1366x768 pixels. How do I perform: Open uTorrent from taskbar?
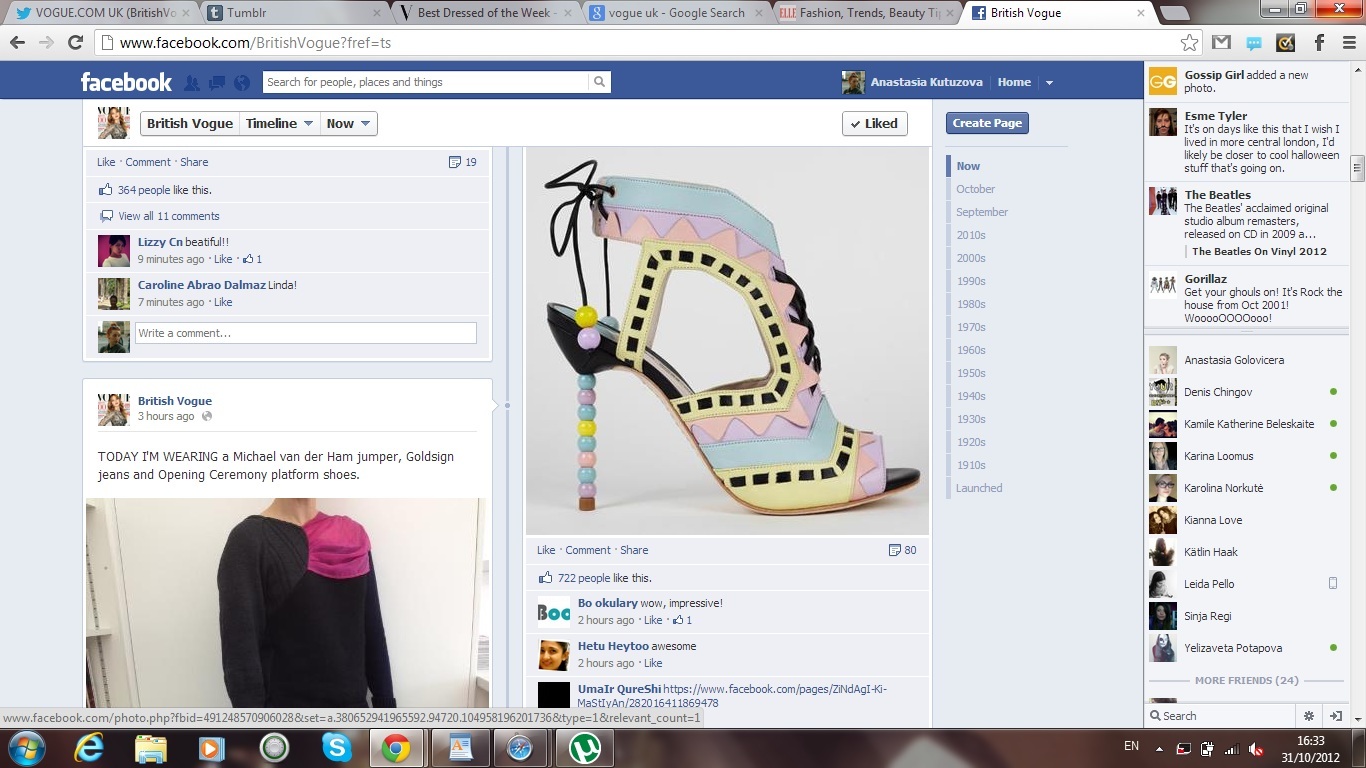(x=584, y=748)
